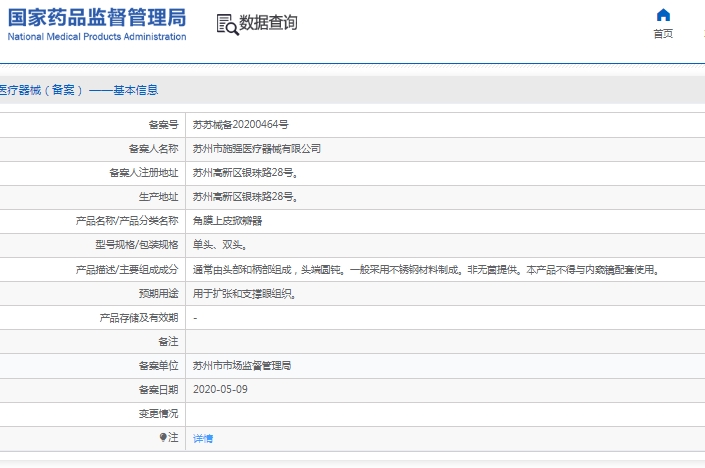Select the company name 苏州市施强医疗器械有限公司
The width and height of the screenshot is (705, 468).
257,149
